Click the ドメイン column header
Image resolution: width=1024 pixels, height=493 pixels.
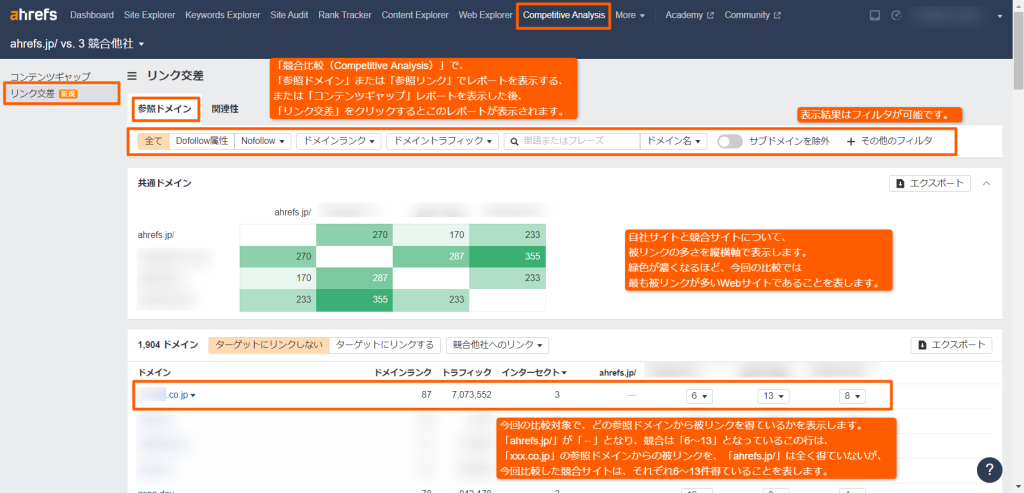(x=154, y=372)
